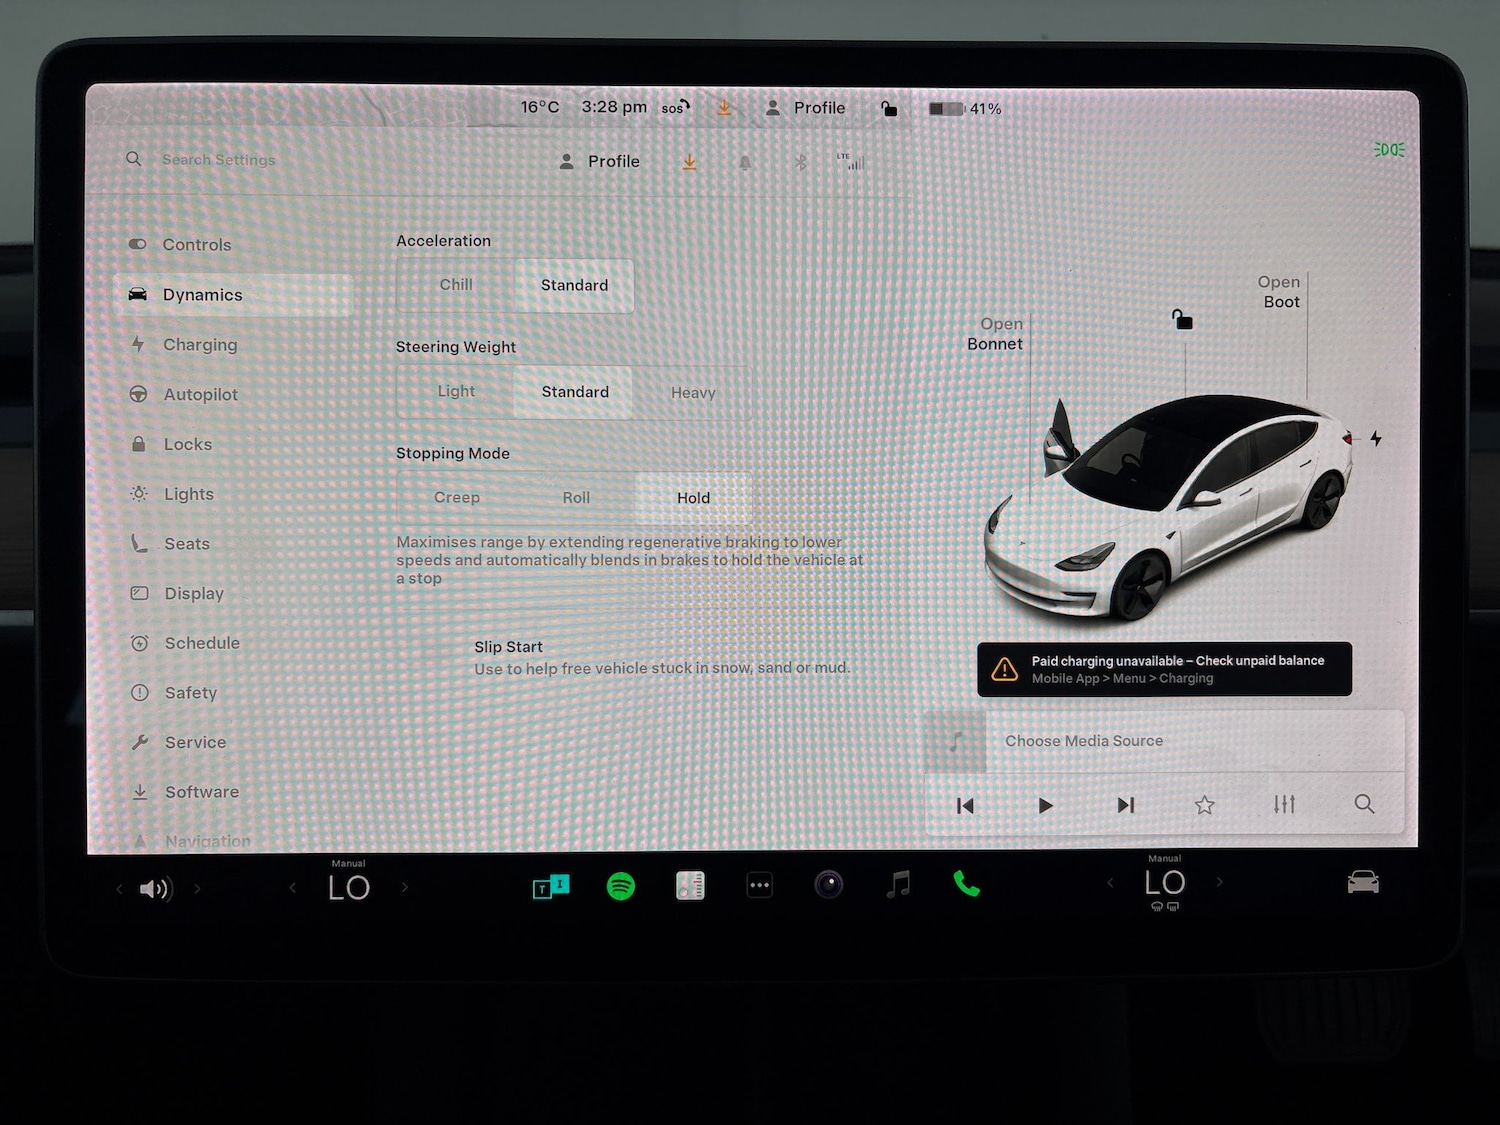Open the Phone app
The height and width of the screenshot is (1125, 1500).
click(x=966, y=885)
